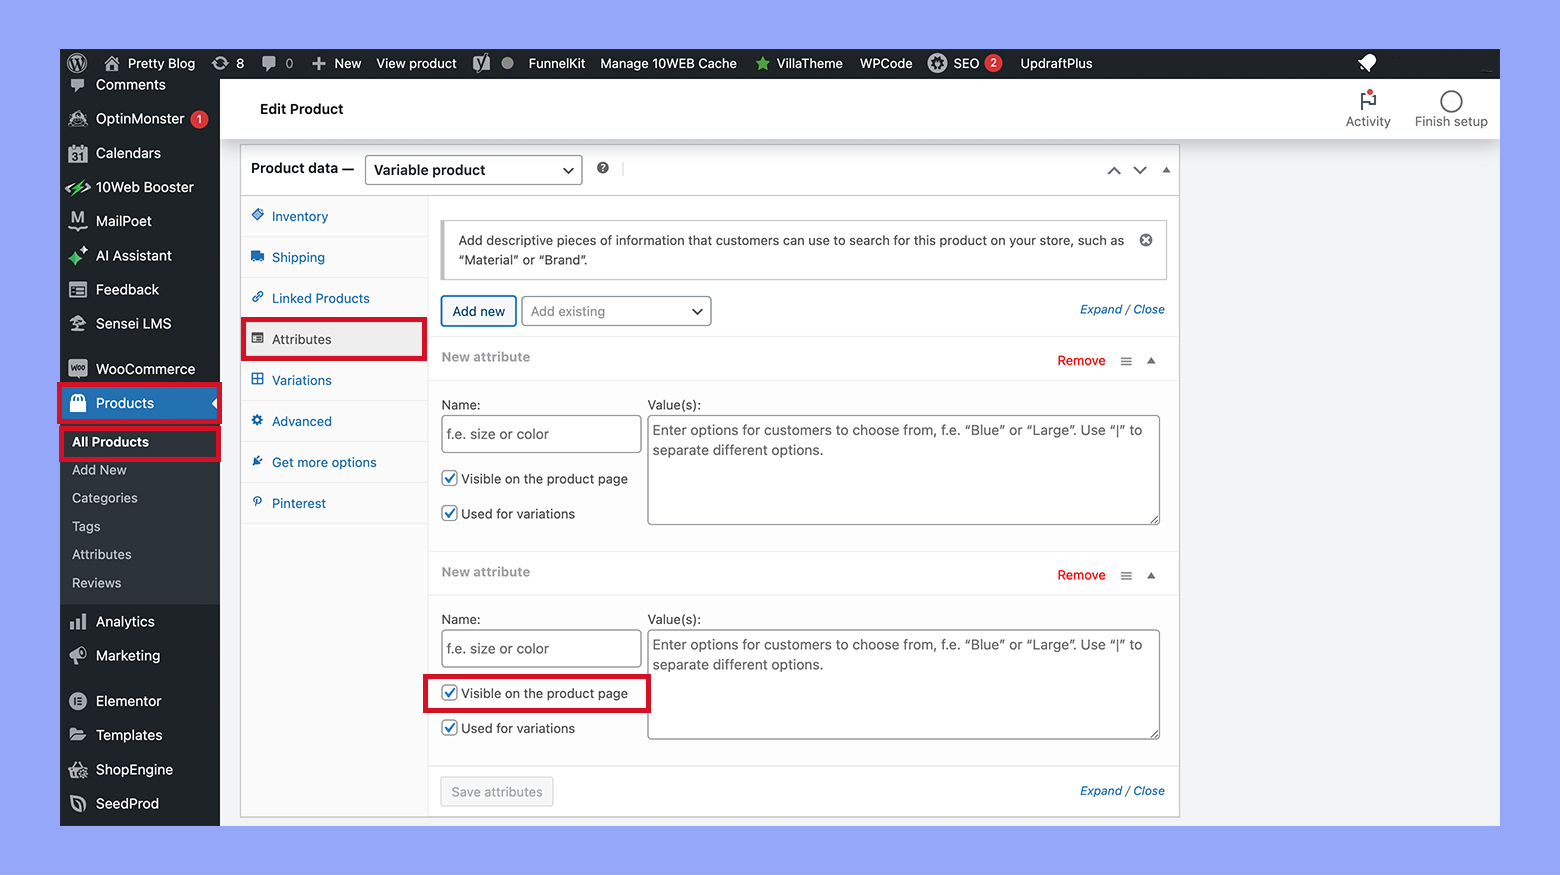Screen dimensions: 1560x875
Task: Click the Save attributes button
Action: [x=496, y=791]
